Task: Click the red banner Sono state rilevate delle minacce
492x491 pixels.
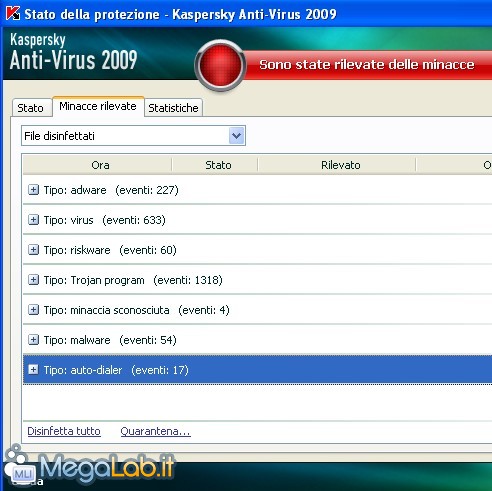Action: pyautogui.click(x=367, y=65)
